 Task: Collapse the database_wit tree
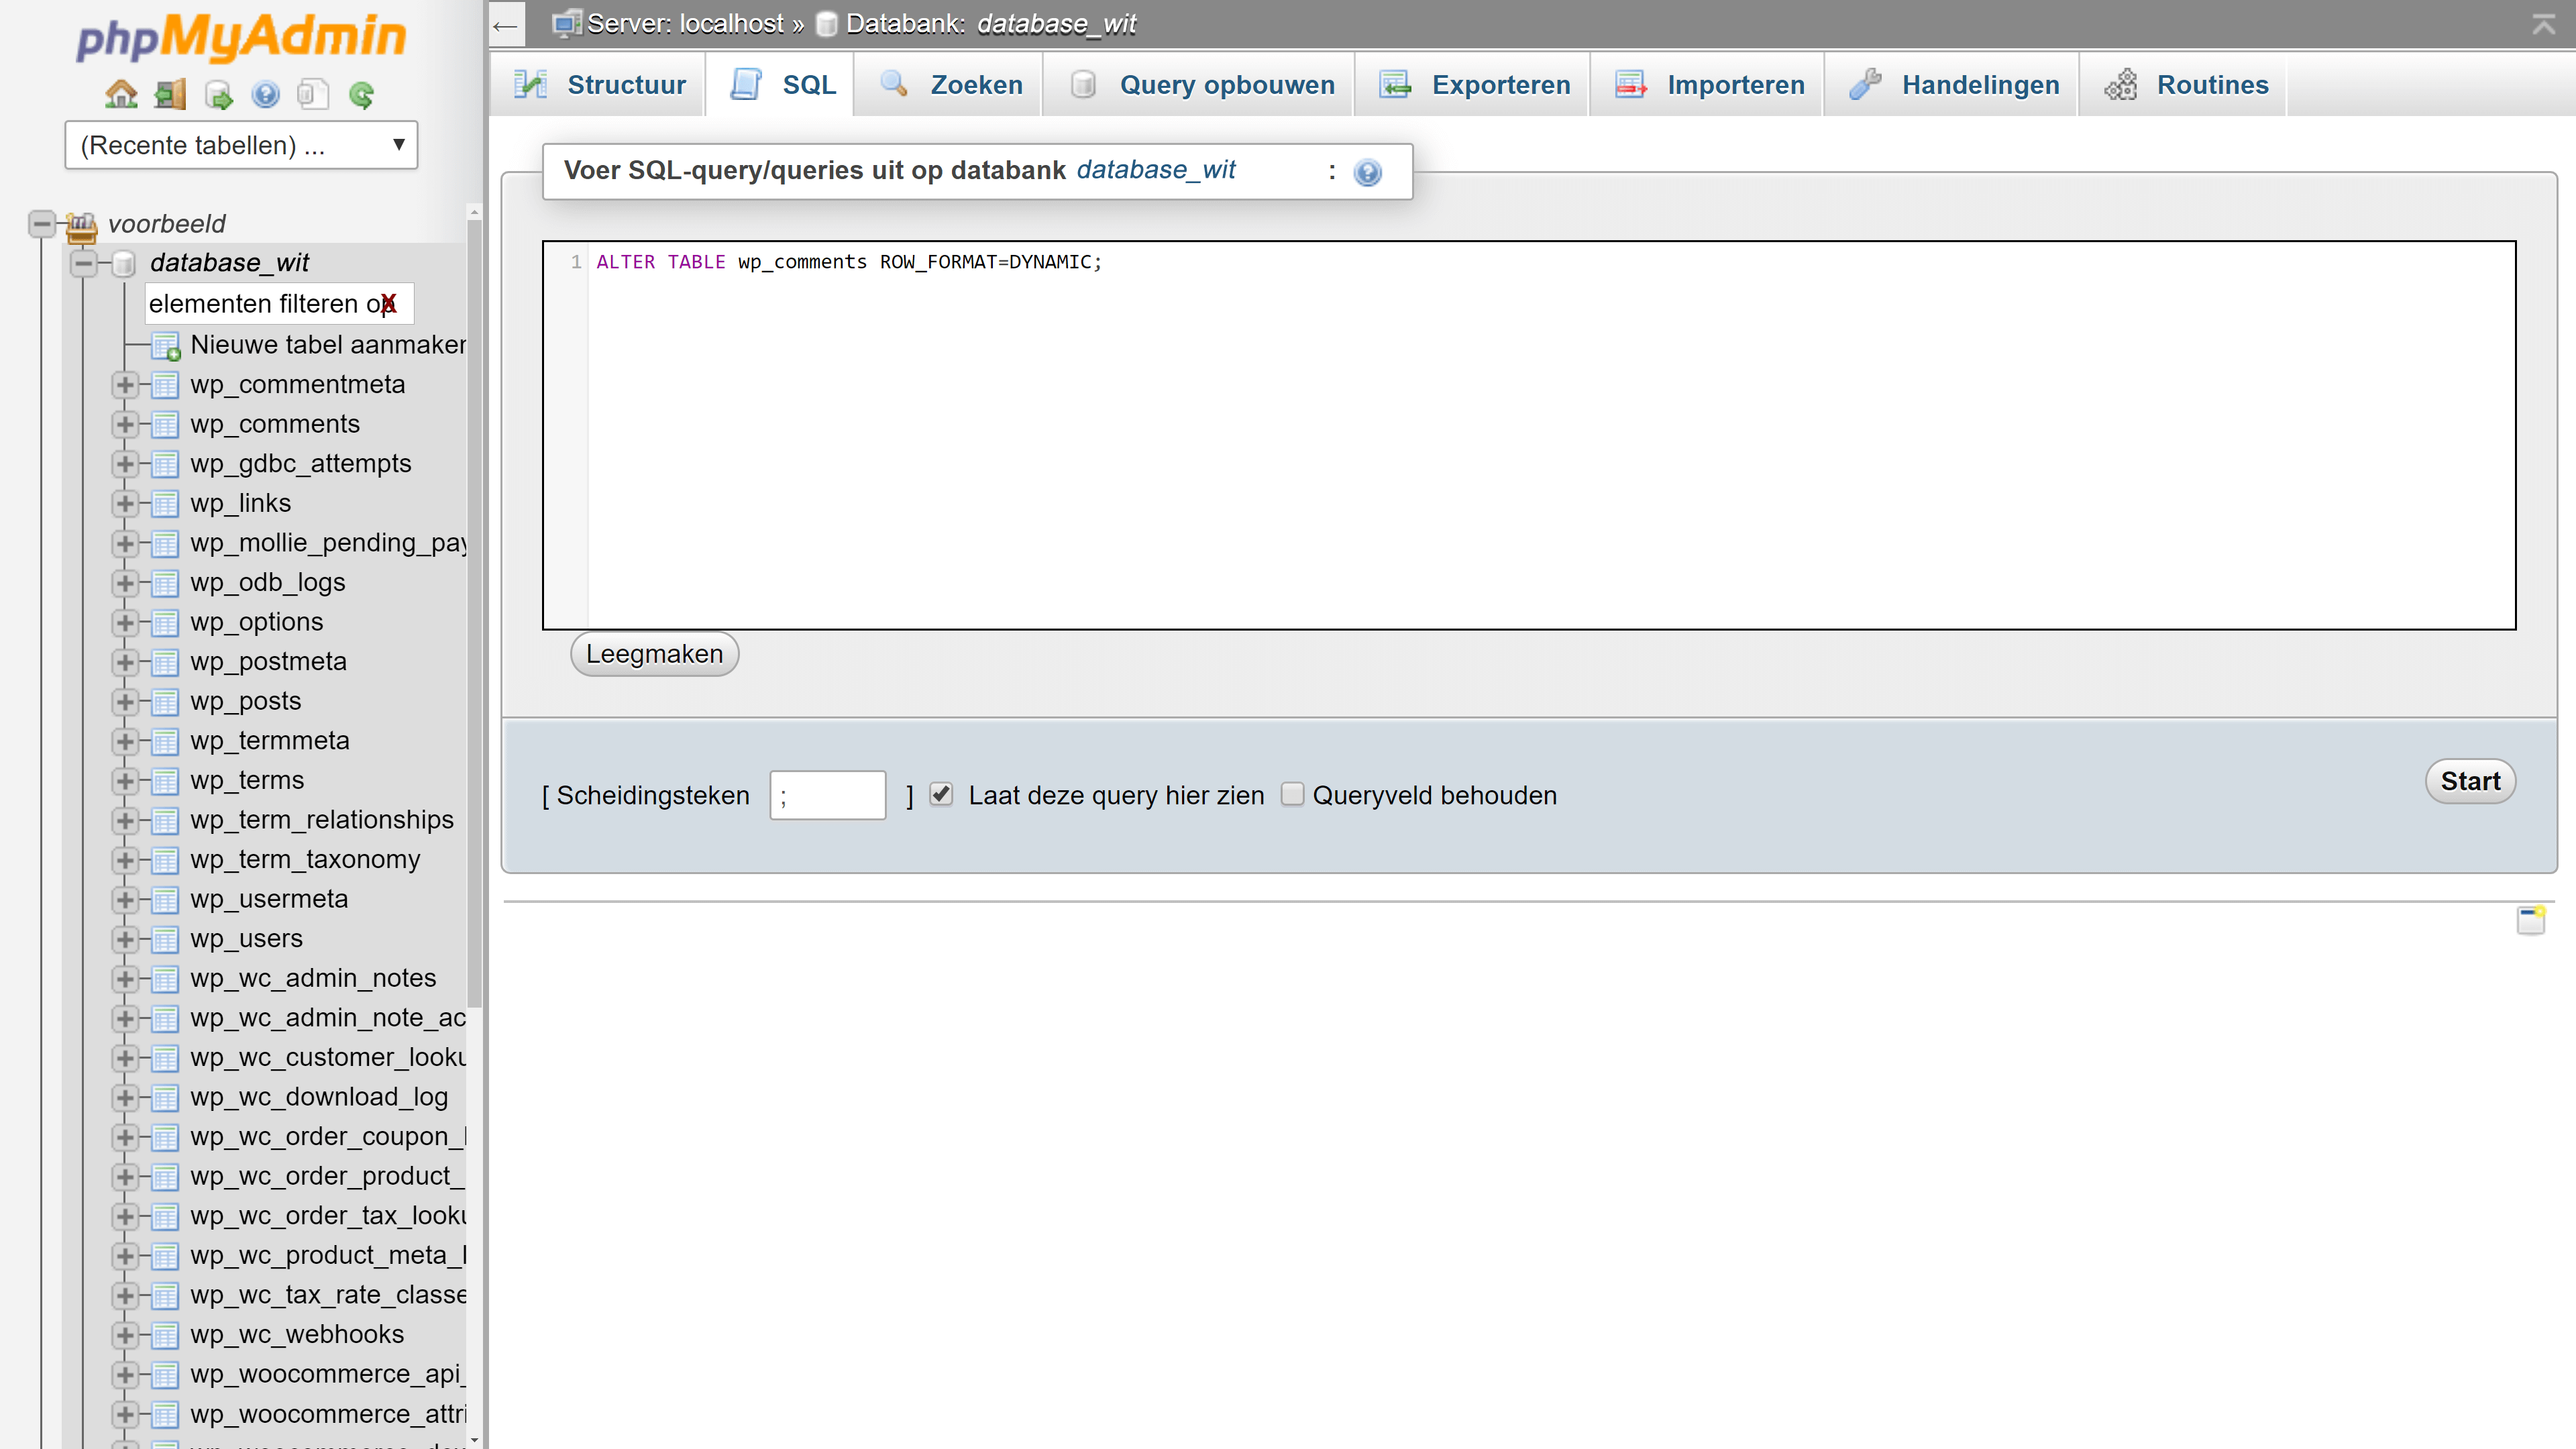[x=84, y=263]
